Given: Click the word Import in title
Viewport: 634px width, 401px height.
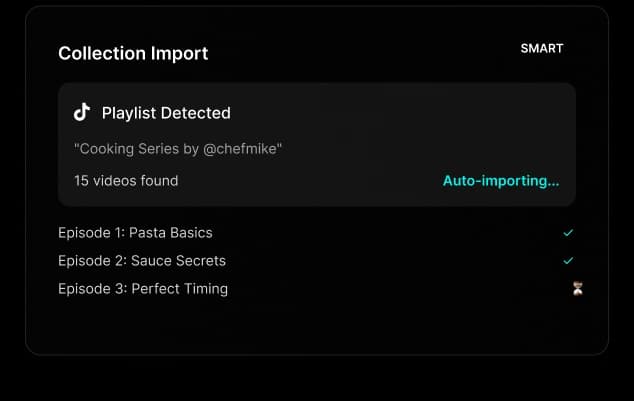Looking at the screenshot, I should 180,53.
